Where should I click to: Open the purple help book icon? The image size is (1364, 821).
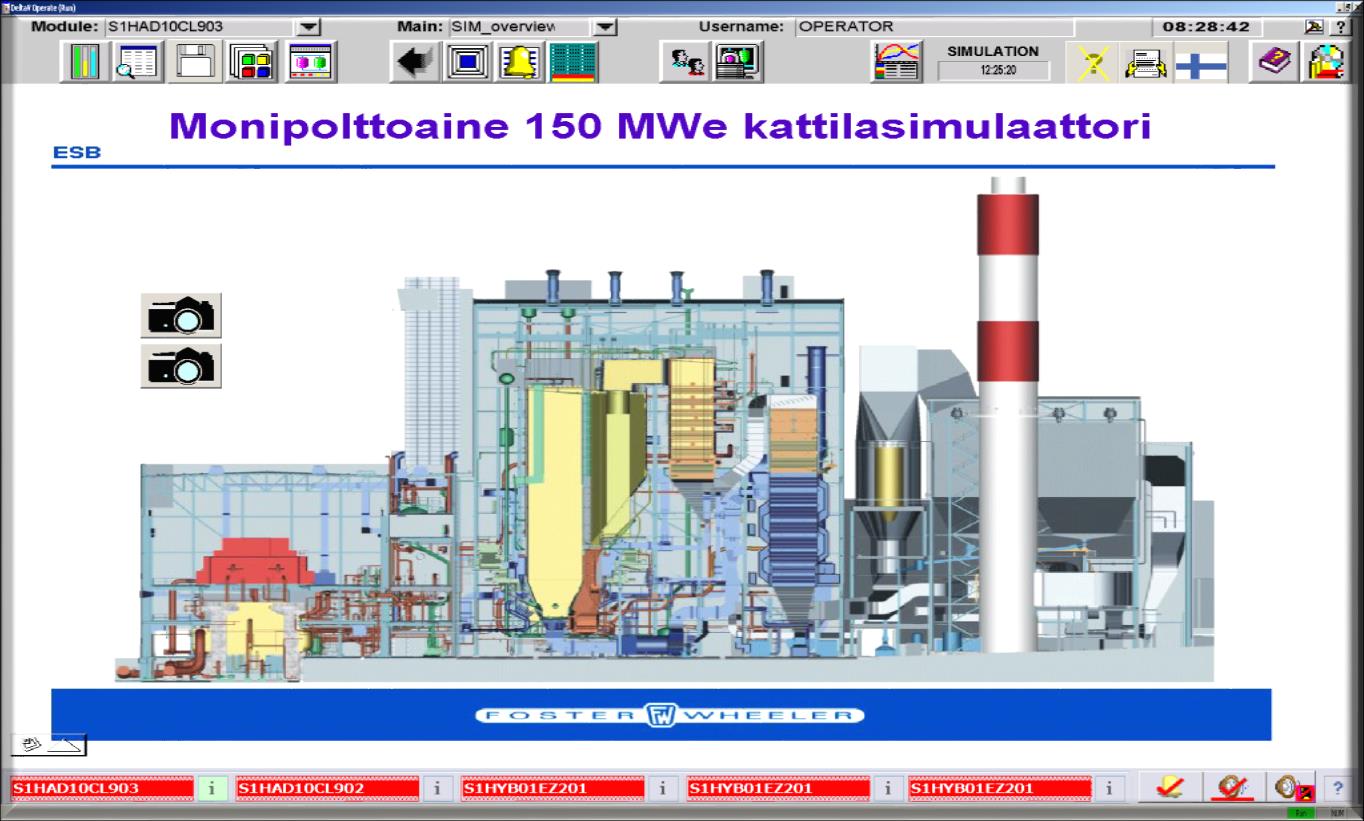click(x=1274, y=62)
